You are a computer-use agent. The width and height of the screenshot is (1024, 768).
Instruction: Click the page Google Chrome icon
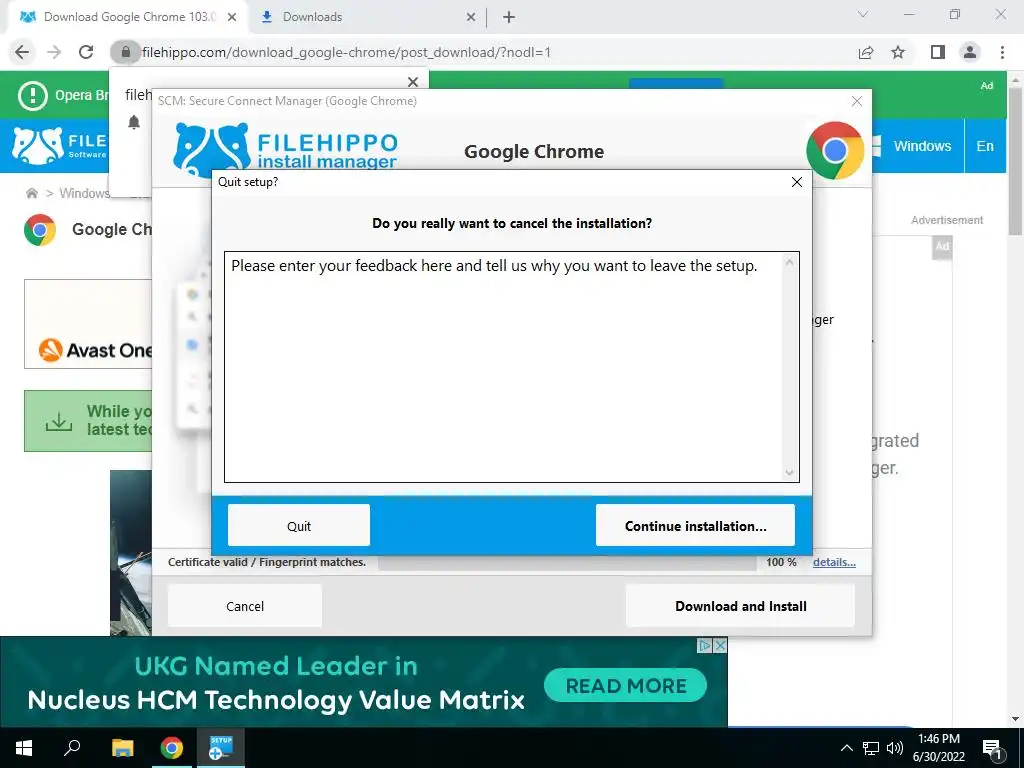pos(40,230)
